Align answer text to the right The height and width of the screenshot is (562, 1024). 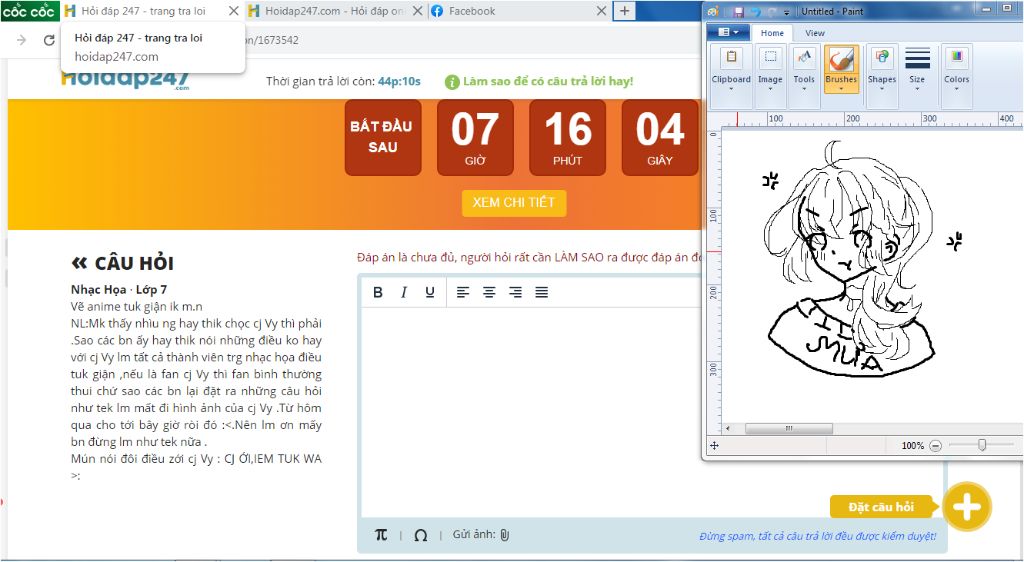click(x=515, y=292)
